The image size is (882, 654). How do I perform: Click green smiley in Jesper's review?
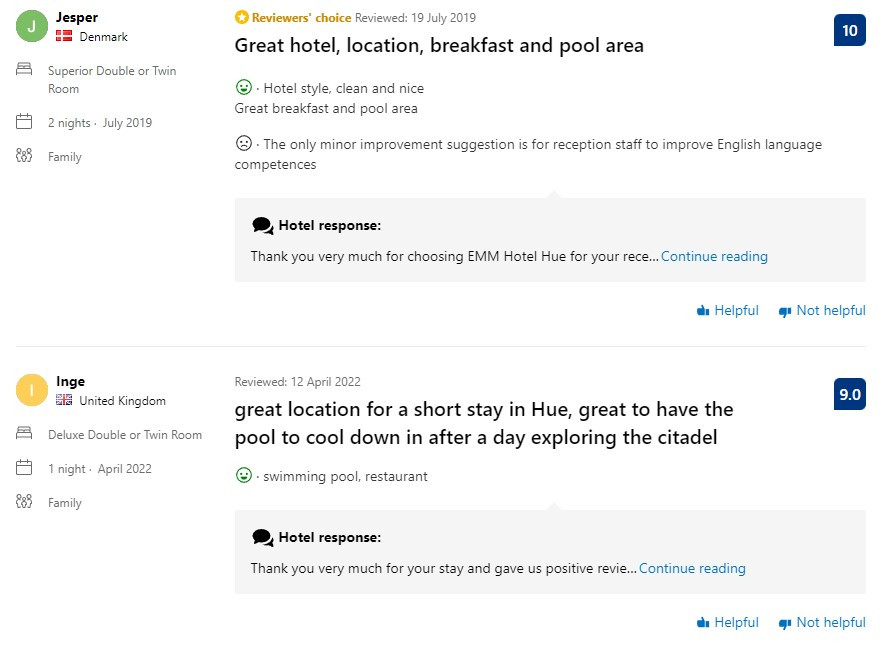pos(243,88)
